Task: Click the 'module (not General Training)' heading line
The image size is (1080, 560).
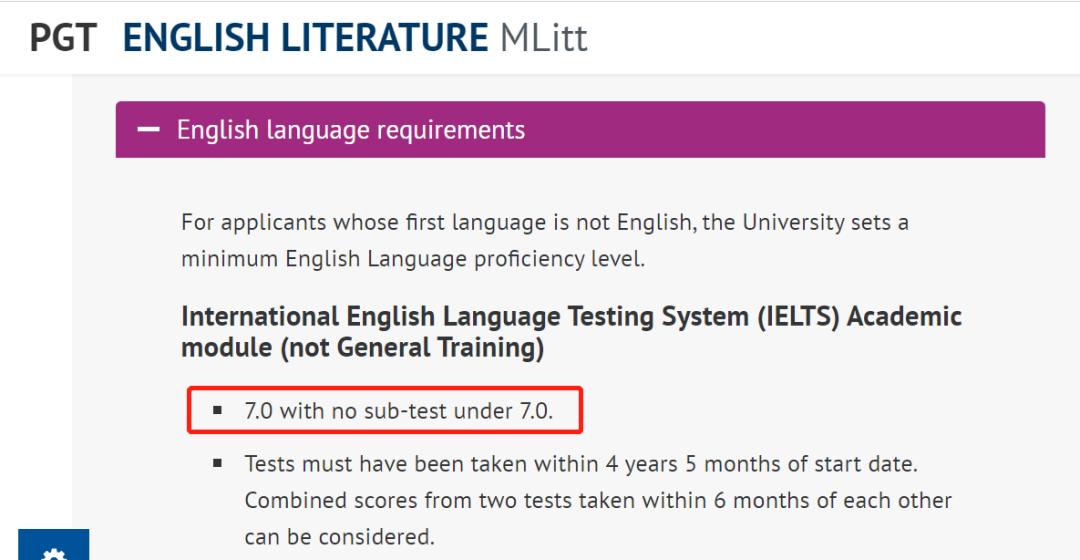Action: click(362, 348)
